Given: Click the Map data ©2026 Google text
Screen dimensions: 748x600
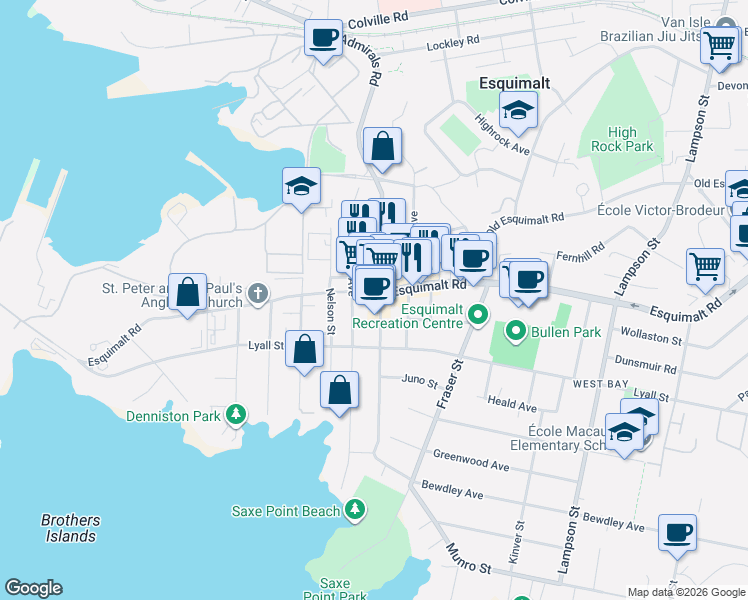Looking at the screenshot, I should [x=686, y=592].
